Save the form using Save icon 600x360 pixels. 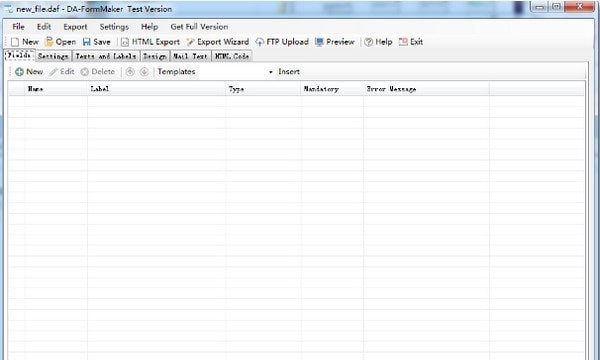87,42
